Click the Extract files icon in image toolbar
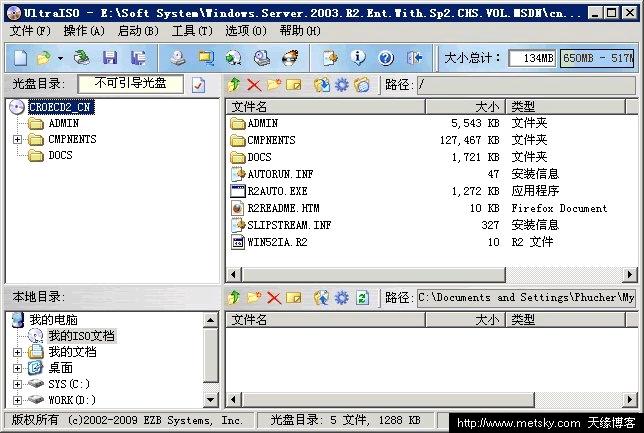The height and width of the screenshot is (433, 644). [x=322, y=85]
